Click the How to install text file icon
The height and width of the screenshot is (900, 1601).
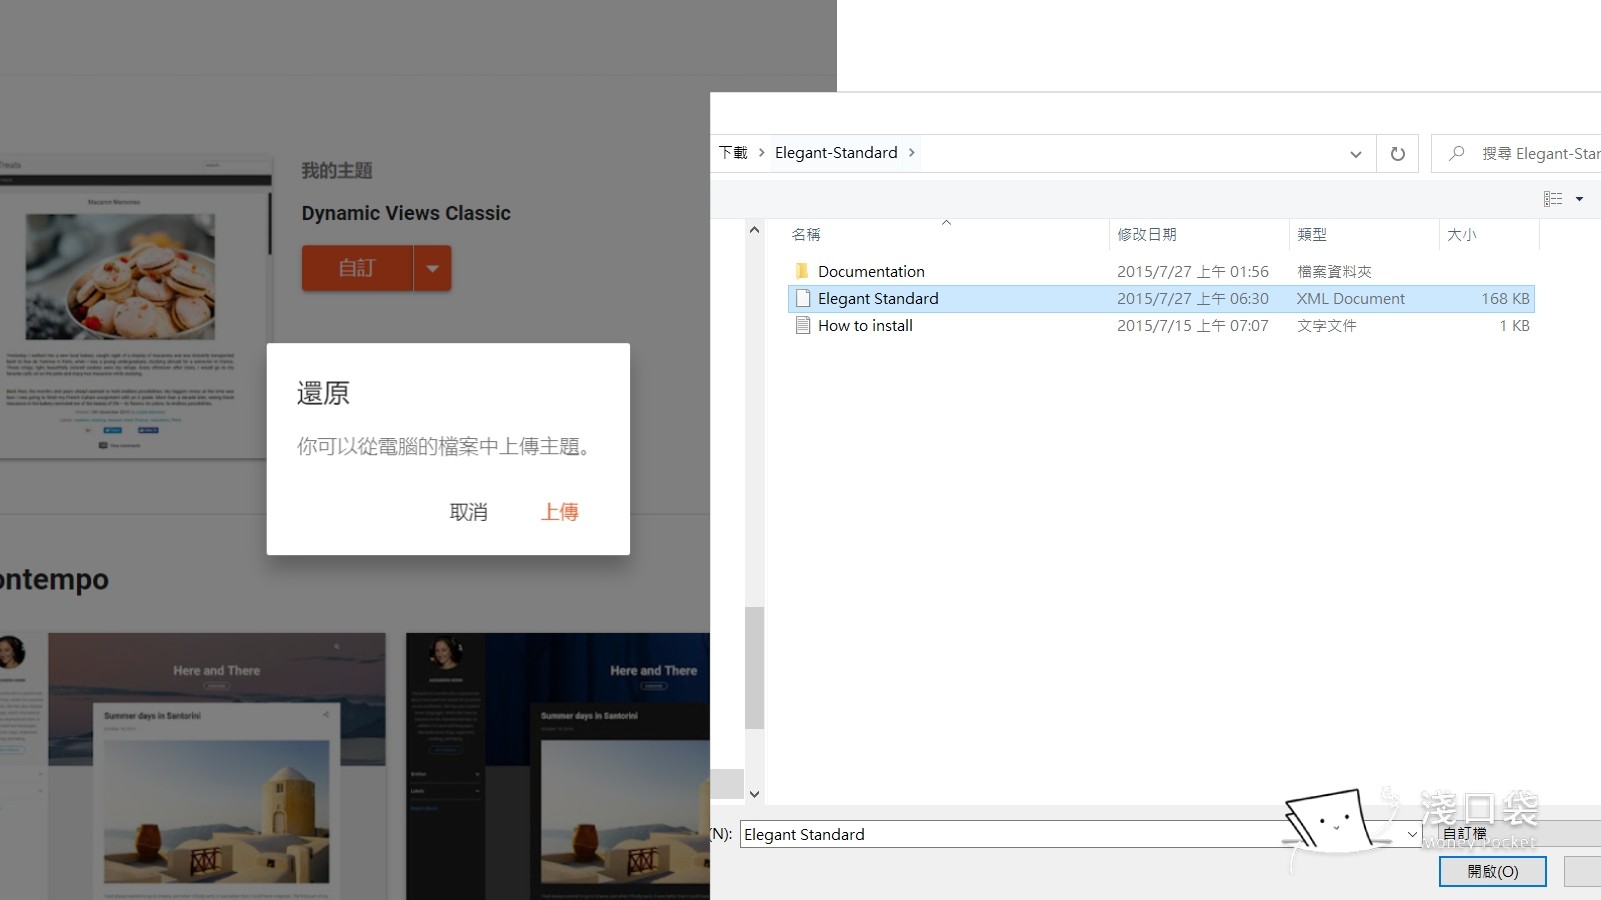[802, 325]
